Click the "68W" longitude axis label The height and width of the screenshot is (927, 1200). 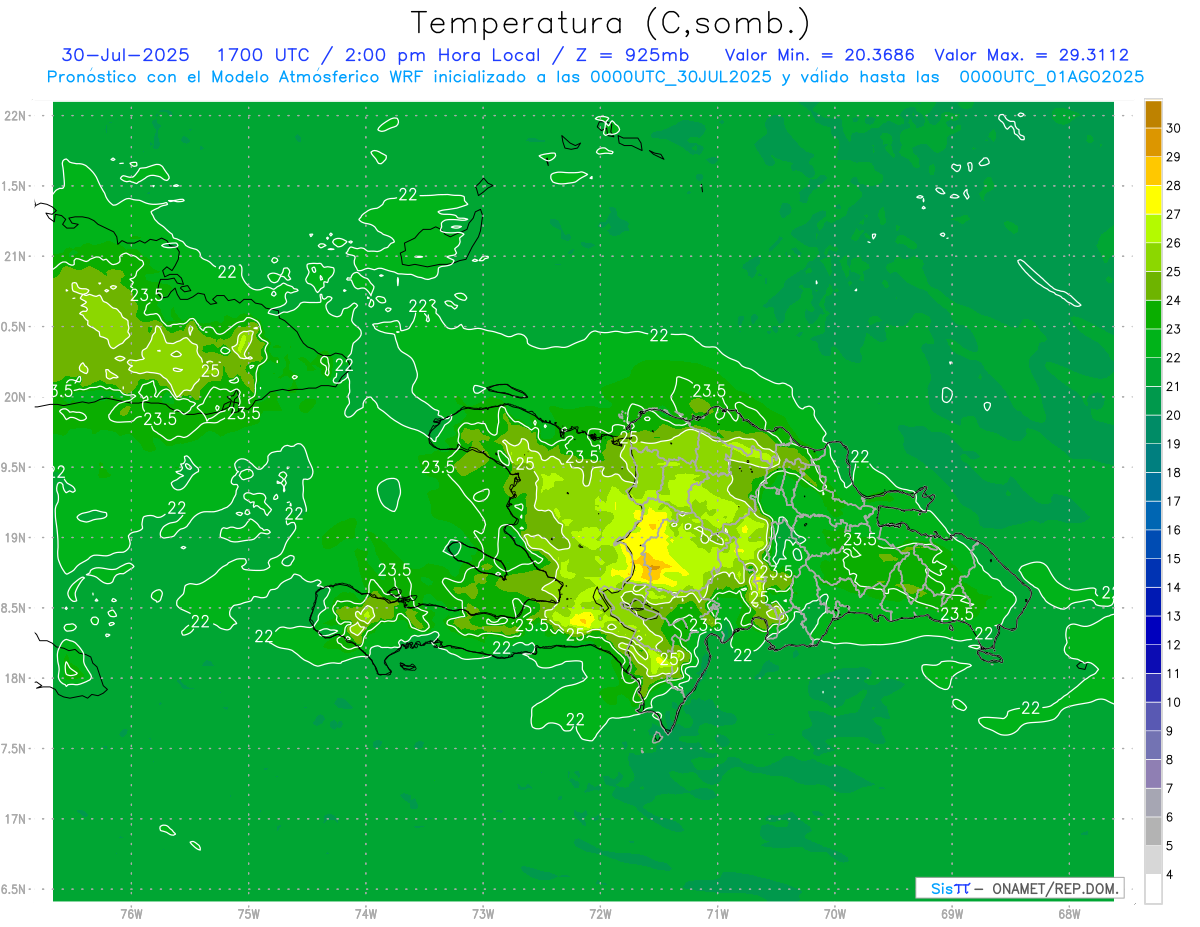[1068, 913]
